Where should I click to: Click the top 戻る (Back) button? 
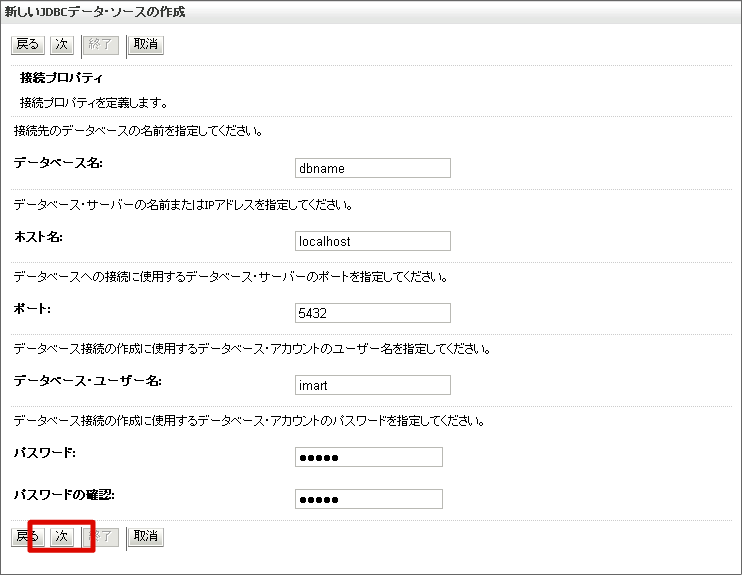coord(27,45)
